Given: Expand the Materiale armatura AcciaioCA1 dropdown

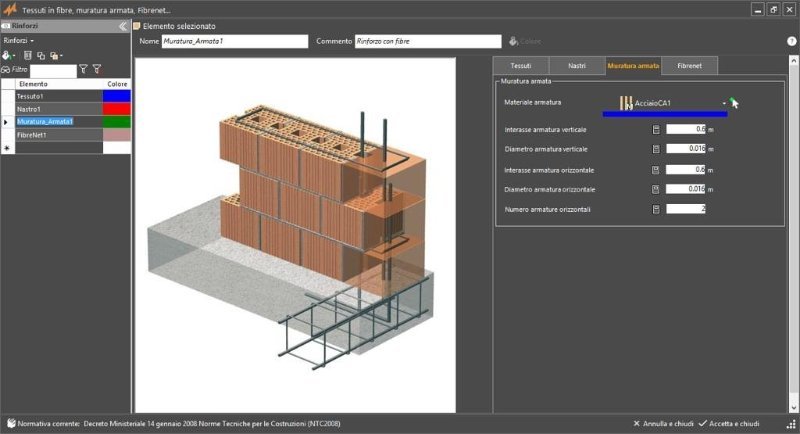Looking at the screenshot, I should point(723,103).
